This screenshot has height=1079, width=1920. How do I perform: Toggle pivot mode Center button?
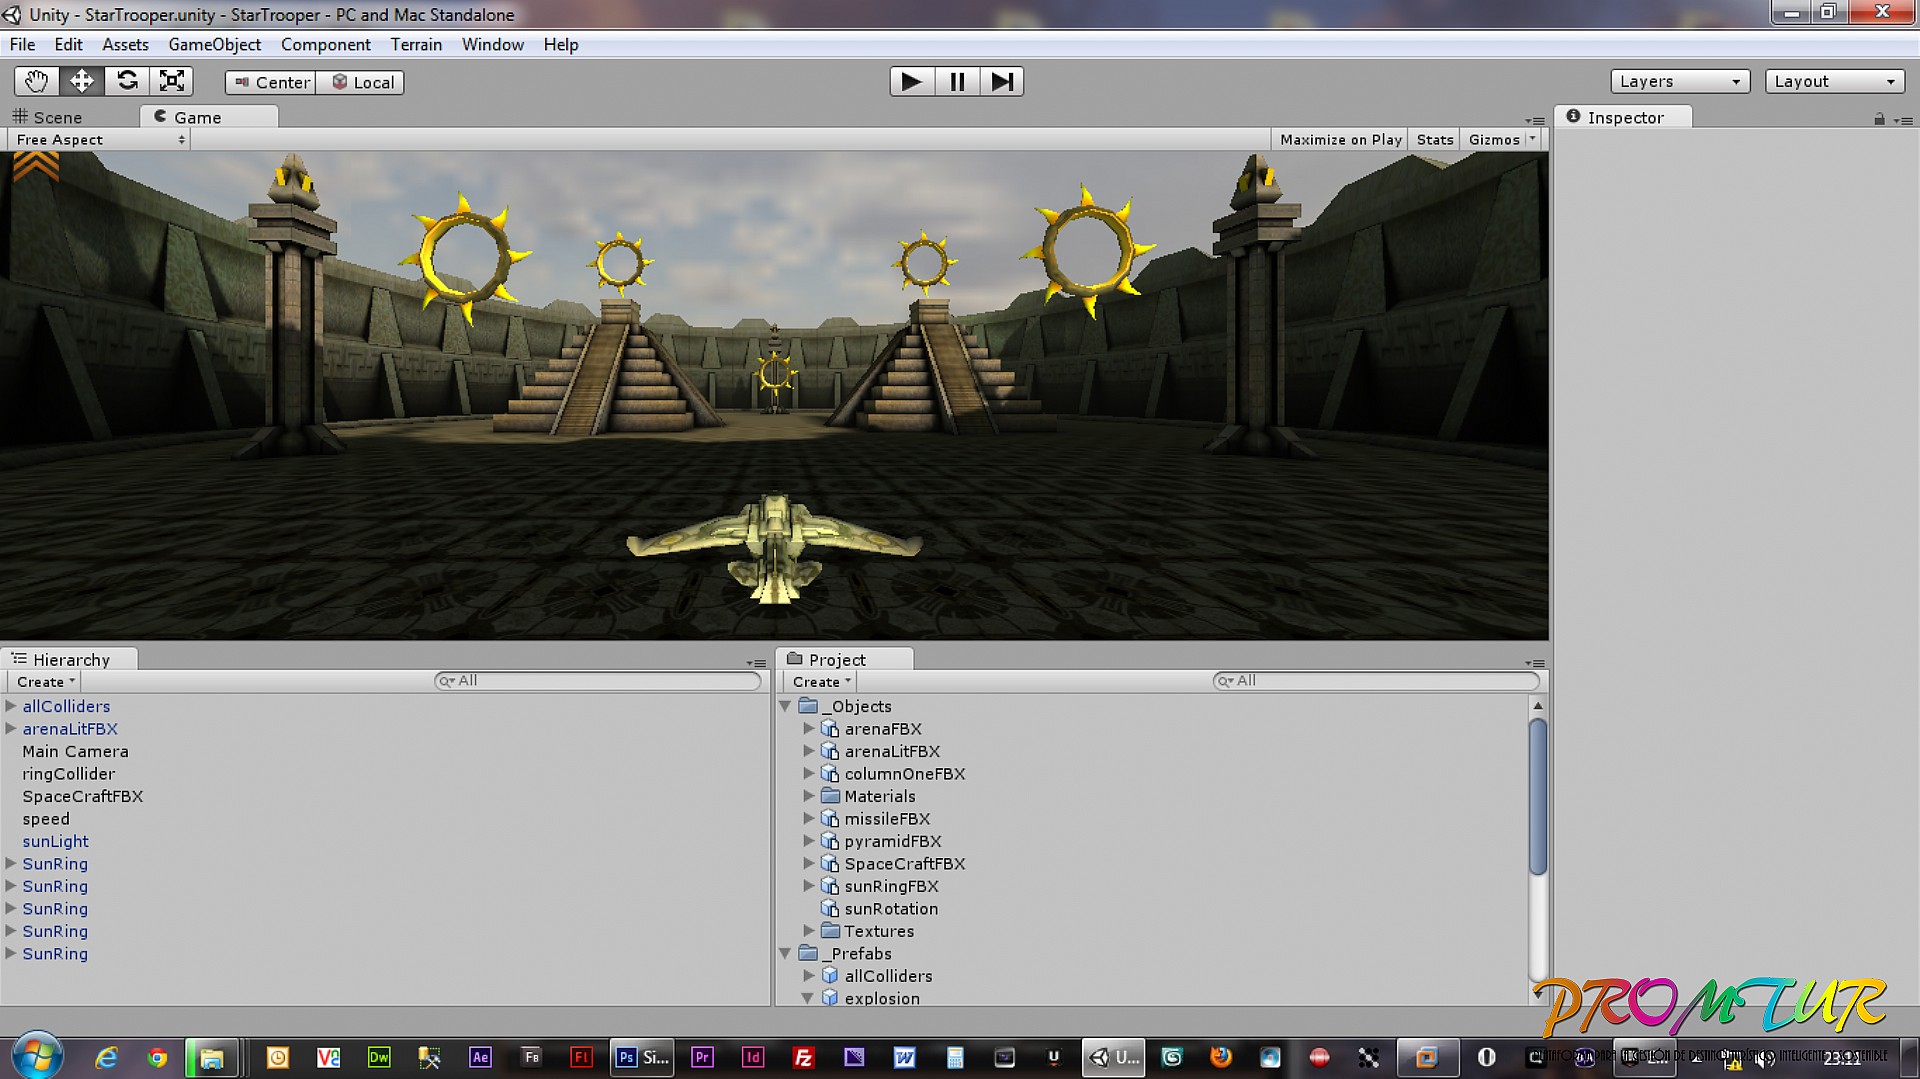[x=271, y=82]
